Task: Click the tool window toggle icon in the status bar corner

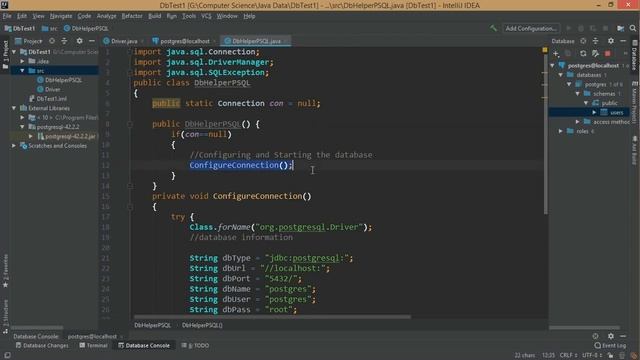Action: [x=7, y=355]
